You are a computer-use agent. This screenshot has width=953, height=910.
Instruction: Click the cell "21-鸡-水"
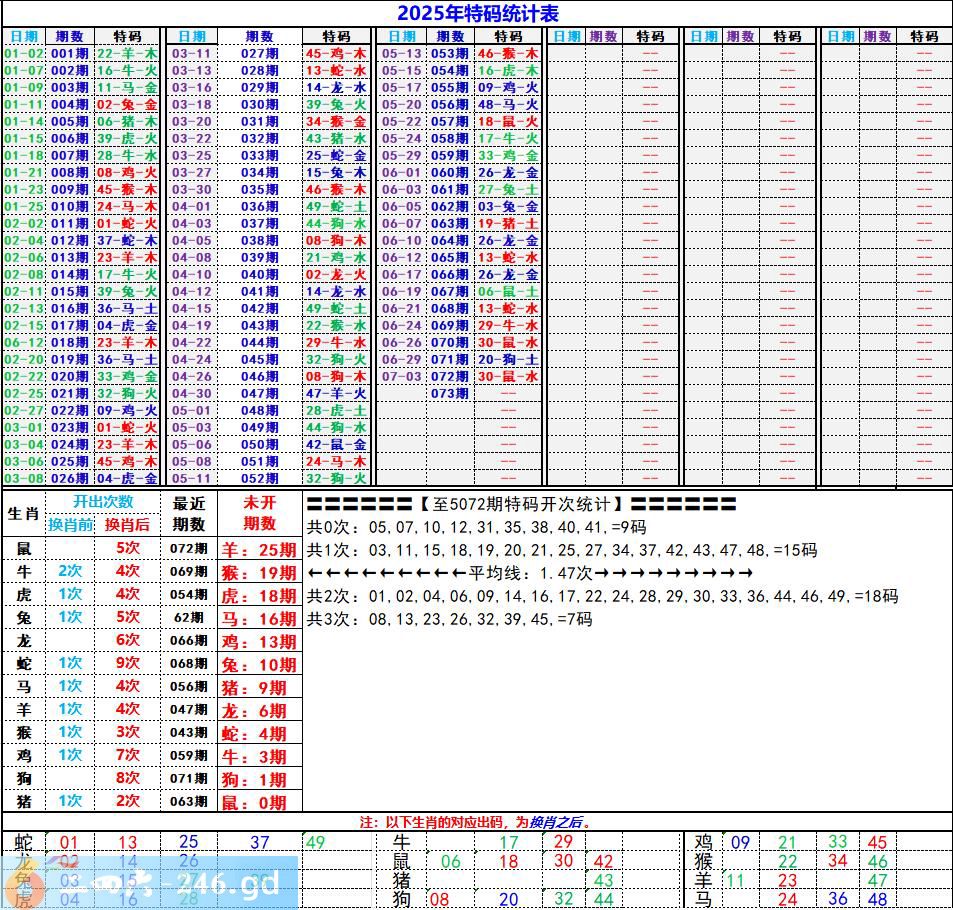[x=336, y=258]
